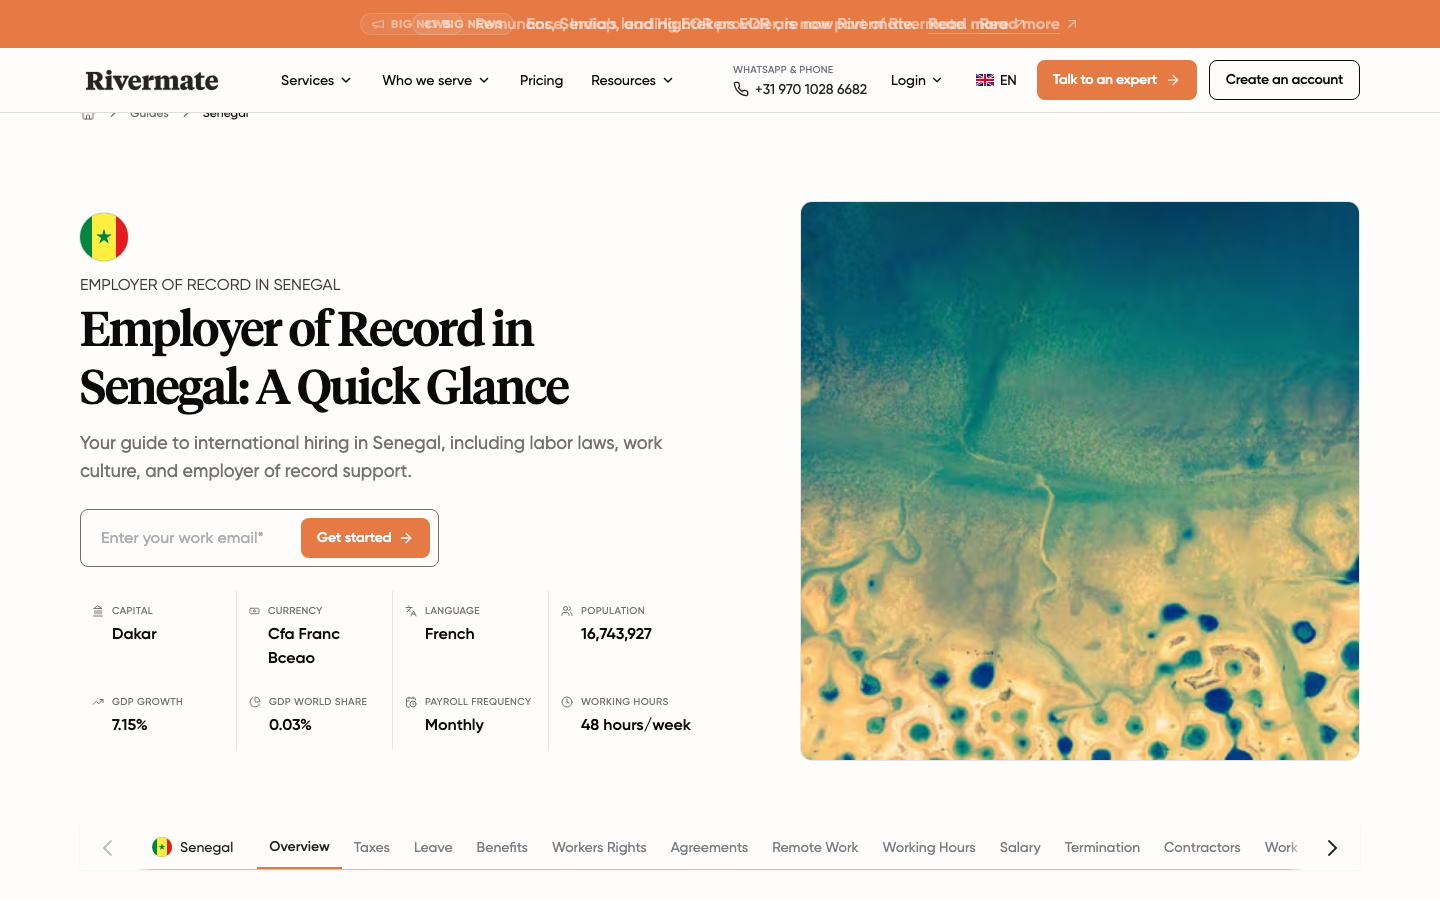Click the small Senegal flag in tab bar
Image resolution: width=1440 pixels, height=900 pixels.
[x=162, y=847]
